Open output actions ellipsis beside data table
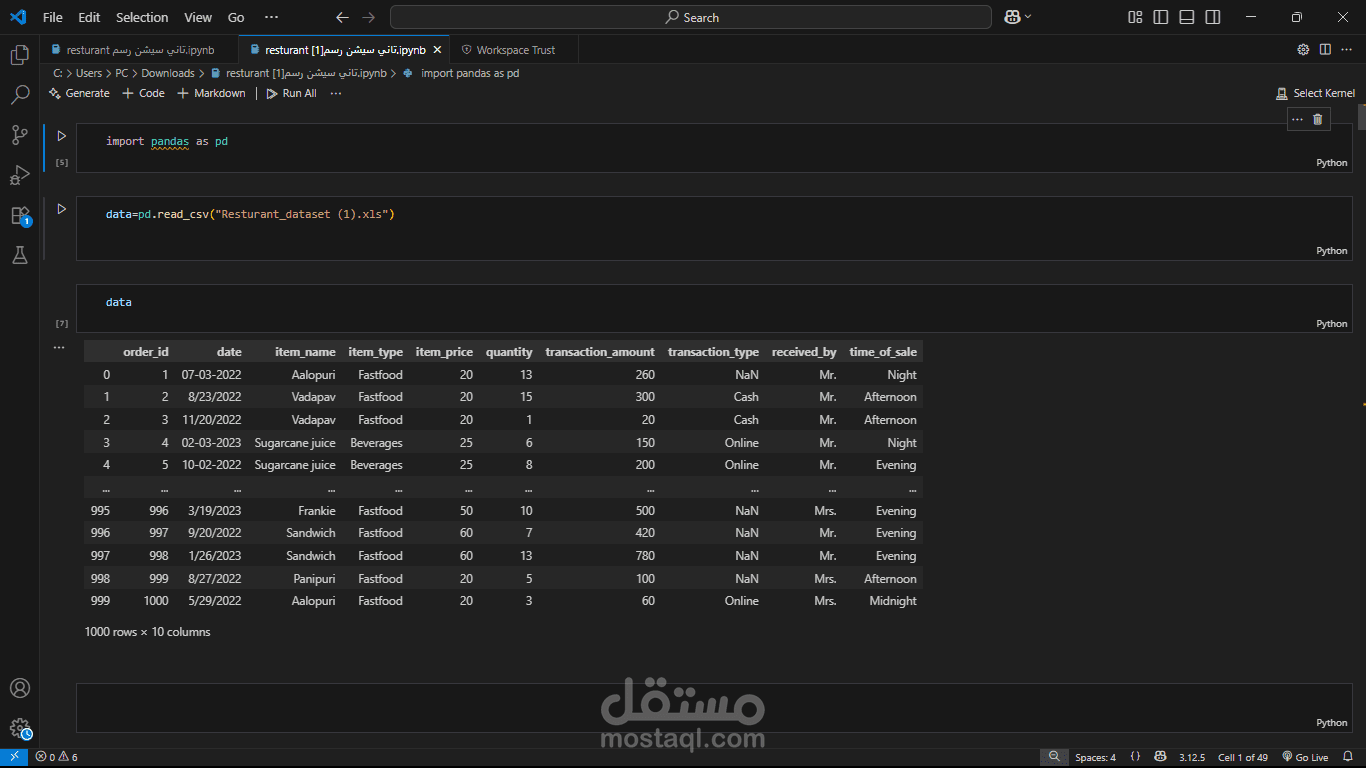Viewport: 1366px width, 768px height. [59, 348]
